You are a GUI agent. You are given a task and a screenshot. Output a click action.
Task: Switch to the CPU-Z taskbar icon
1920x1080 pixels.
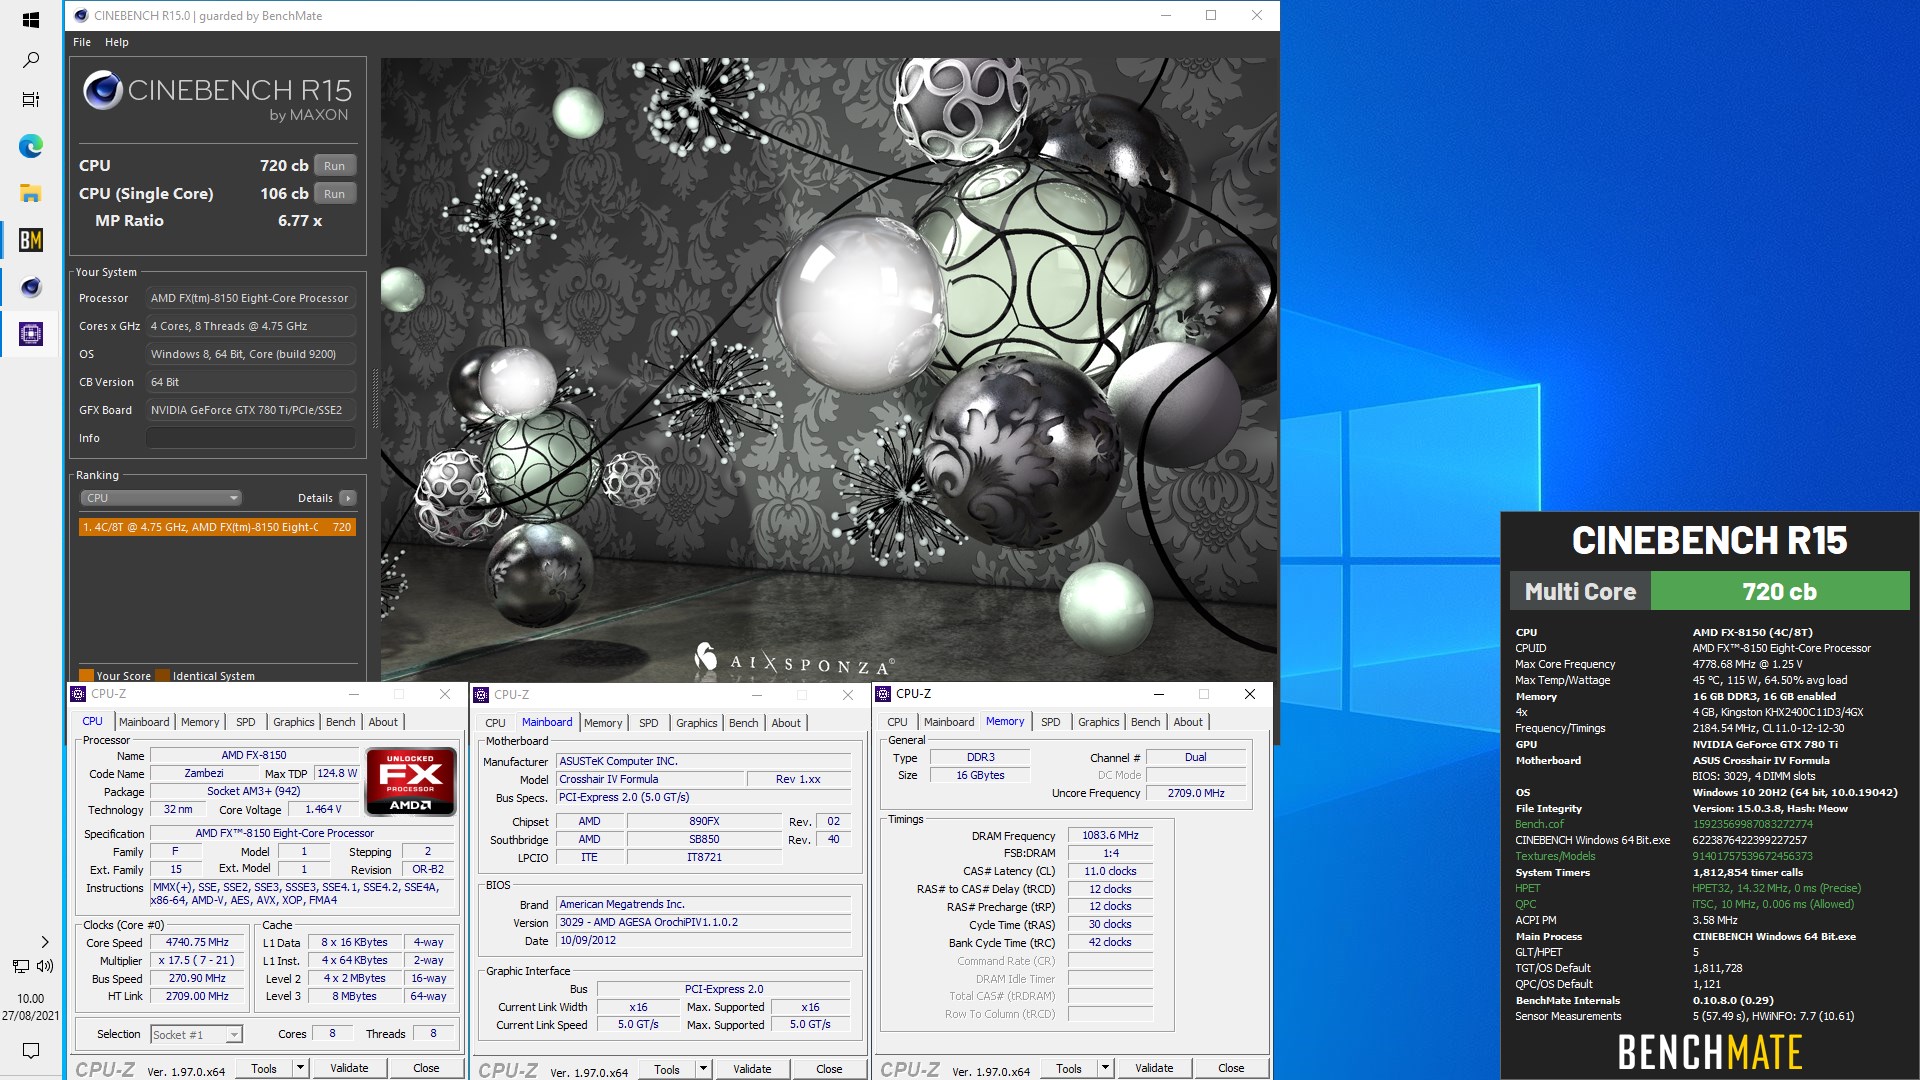pyautogui.click(x=30, y=334)
